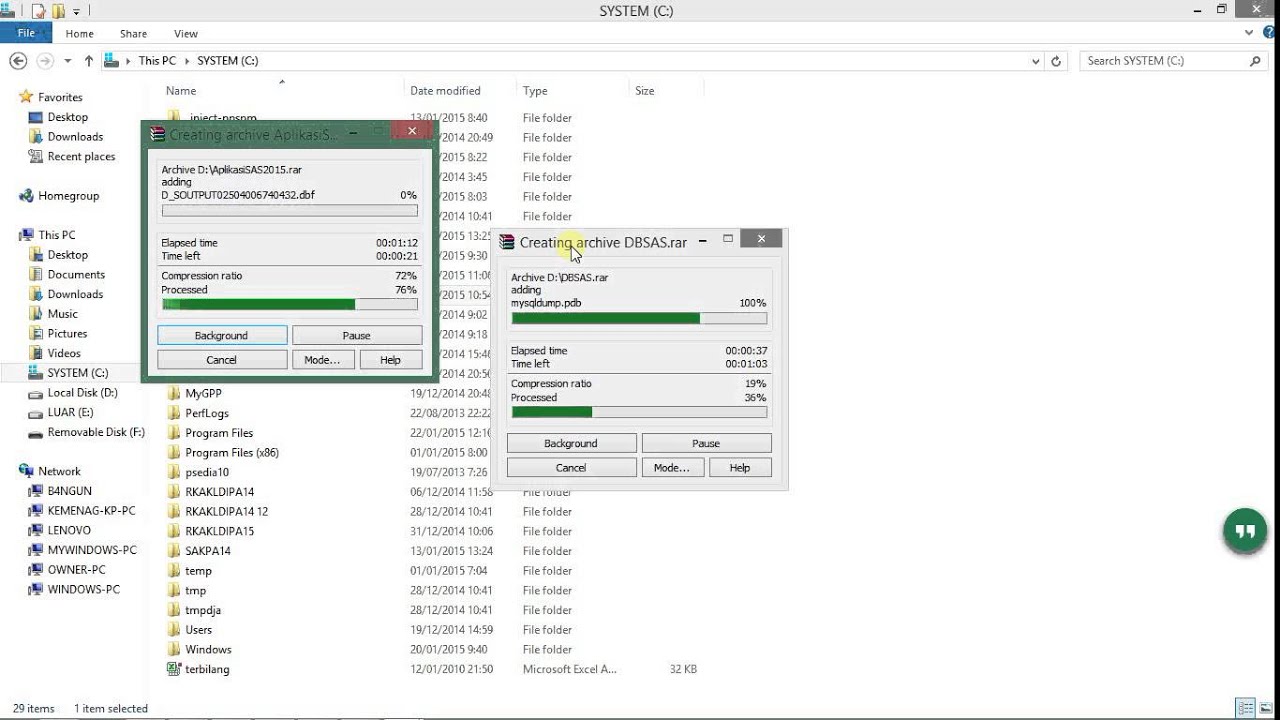Screen dimensions: 1280x720
Task: Select the MyGPP folder icon
Action: tap(174, 393)
